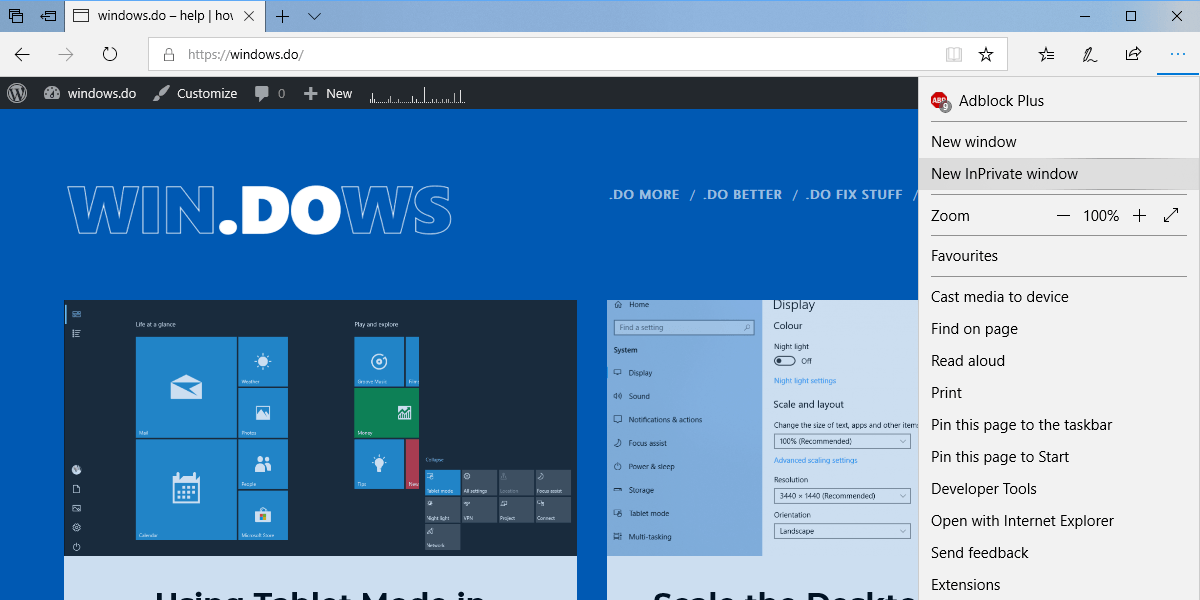Open .DO BETTER navigation link
This screenshot has width=1200, height=600.
point(743,195)
